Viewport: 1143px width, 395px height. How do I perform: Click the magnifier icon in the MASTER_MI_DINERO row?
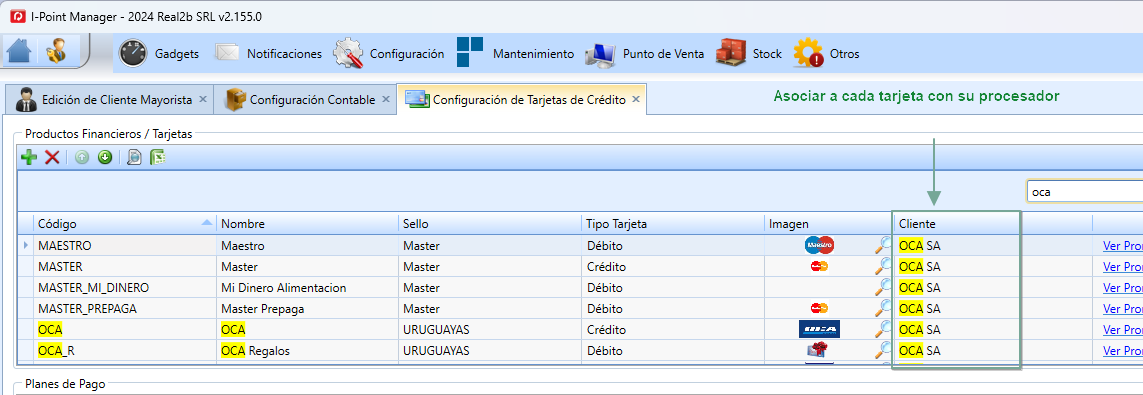tap(883, 287)
